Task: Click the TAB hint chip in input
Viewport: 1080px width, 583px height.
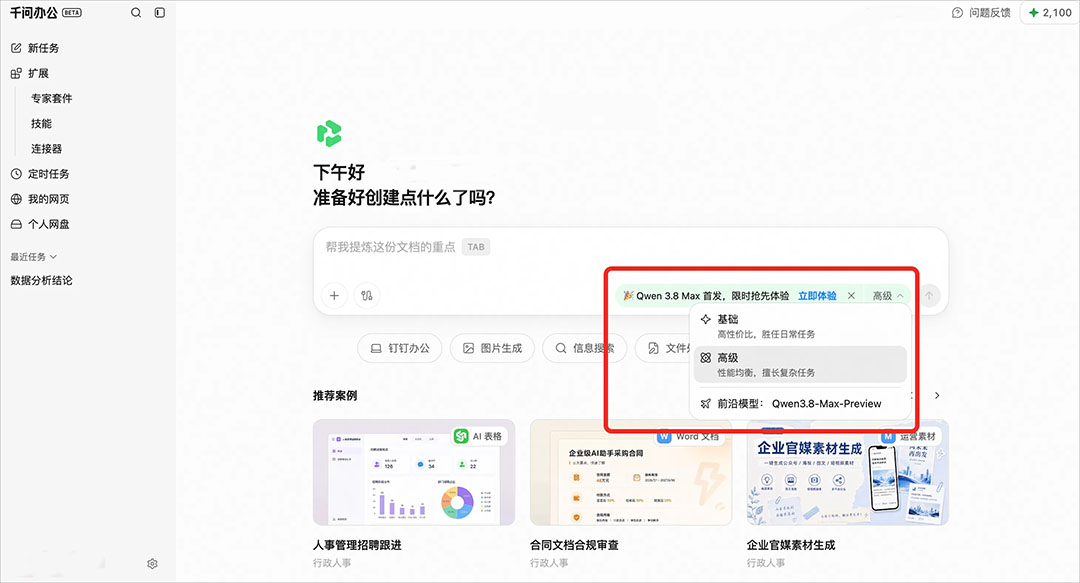Action: 476,247
